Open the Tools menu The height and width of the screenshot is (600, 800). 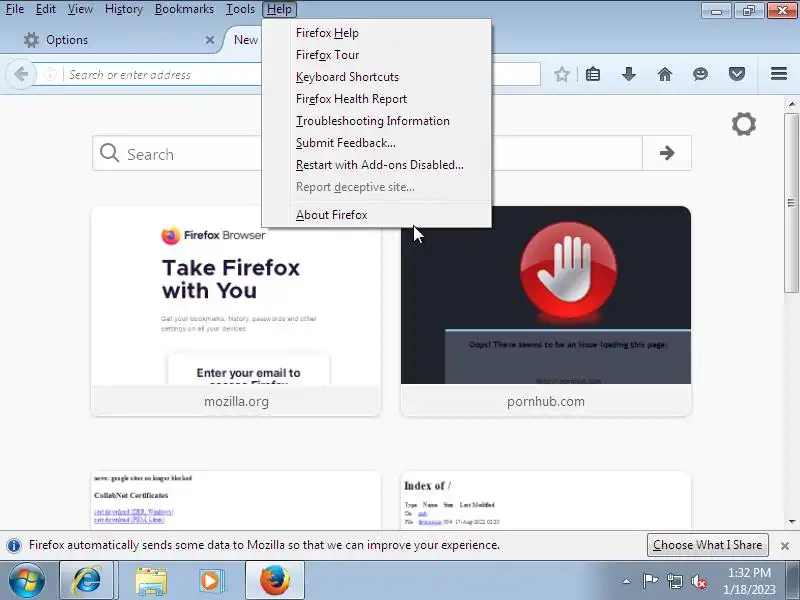(x=240, y=9)
